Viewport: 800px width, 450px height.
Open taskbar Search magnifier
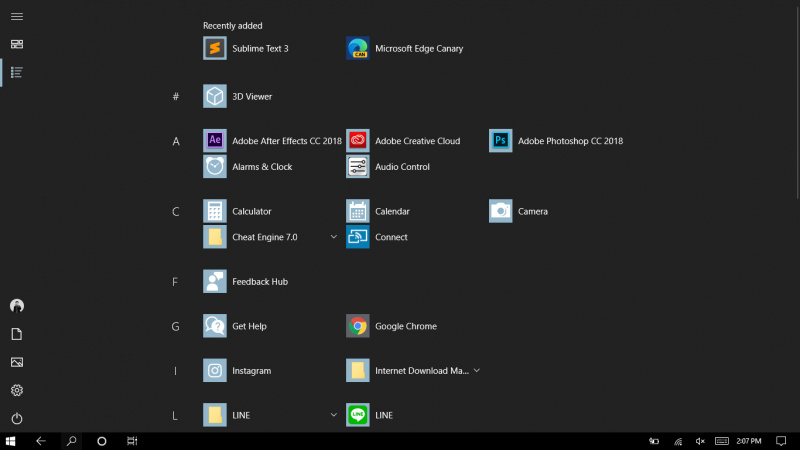(71, 441)
